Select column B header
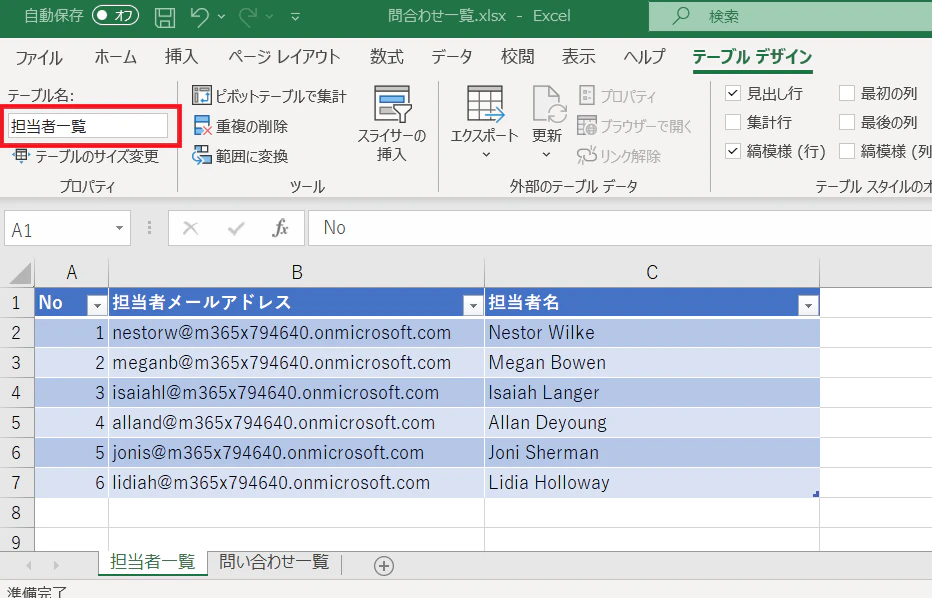This screenshot has height=598, width=932. [297, 273]
